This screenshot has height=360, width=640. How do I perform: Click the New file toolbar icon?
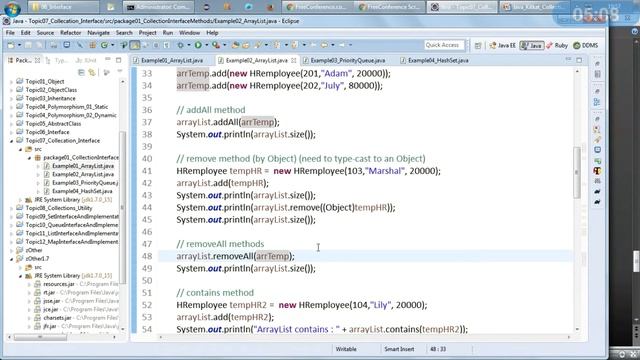tap(11, 45)
